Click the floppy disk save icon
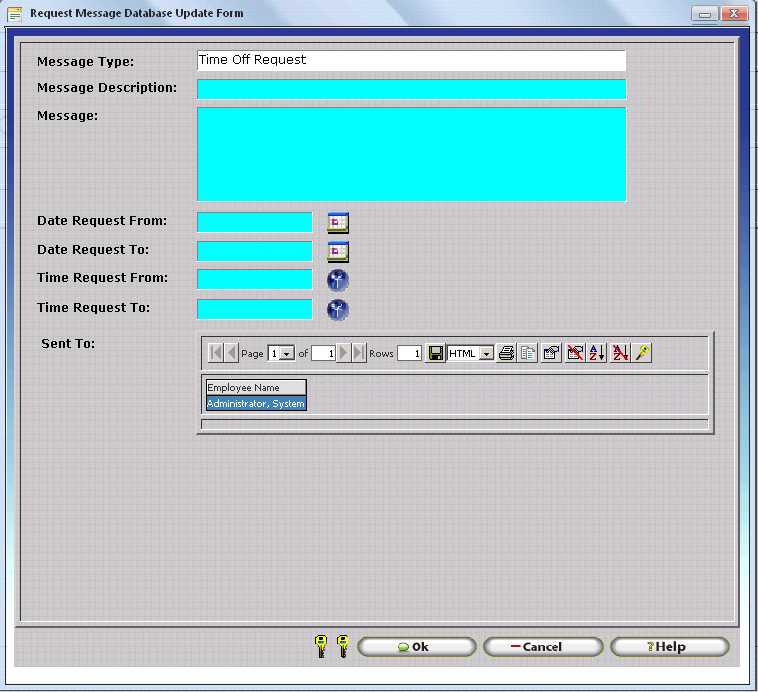Image resolution: width=758 pixels, height=692 pixels. (435, 353)
